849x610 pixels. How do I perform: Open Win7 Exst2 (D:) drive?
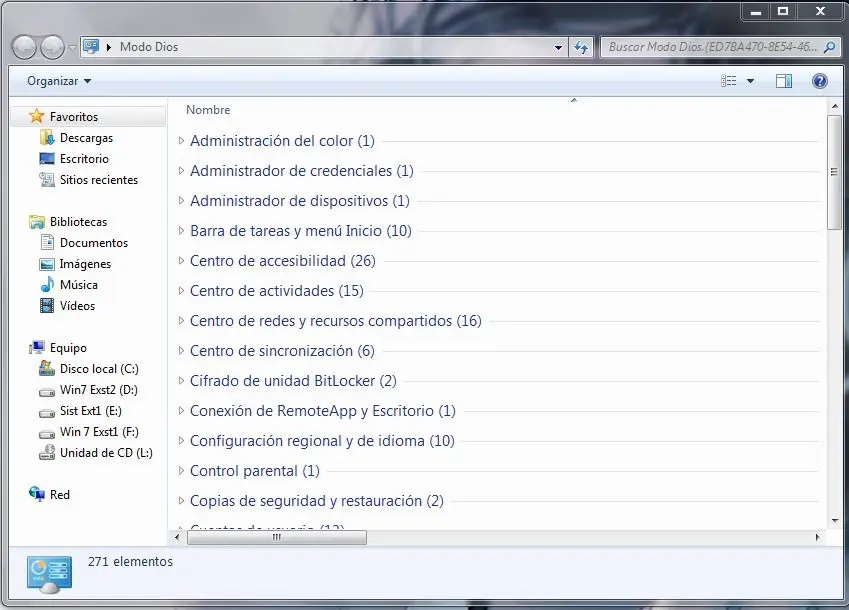tap(99, 390)
